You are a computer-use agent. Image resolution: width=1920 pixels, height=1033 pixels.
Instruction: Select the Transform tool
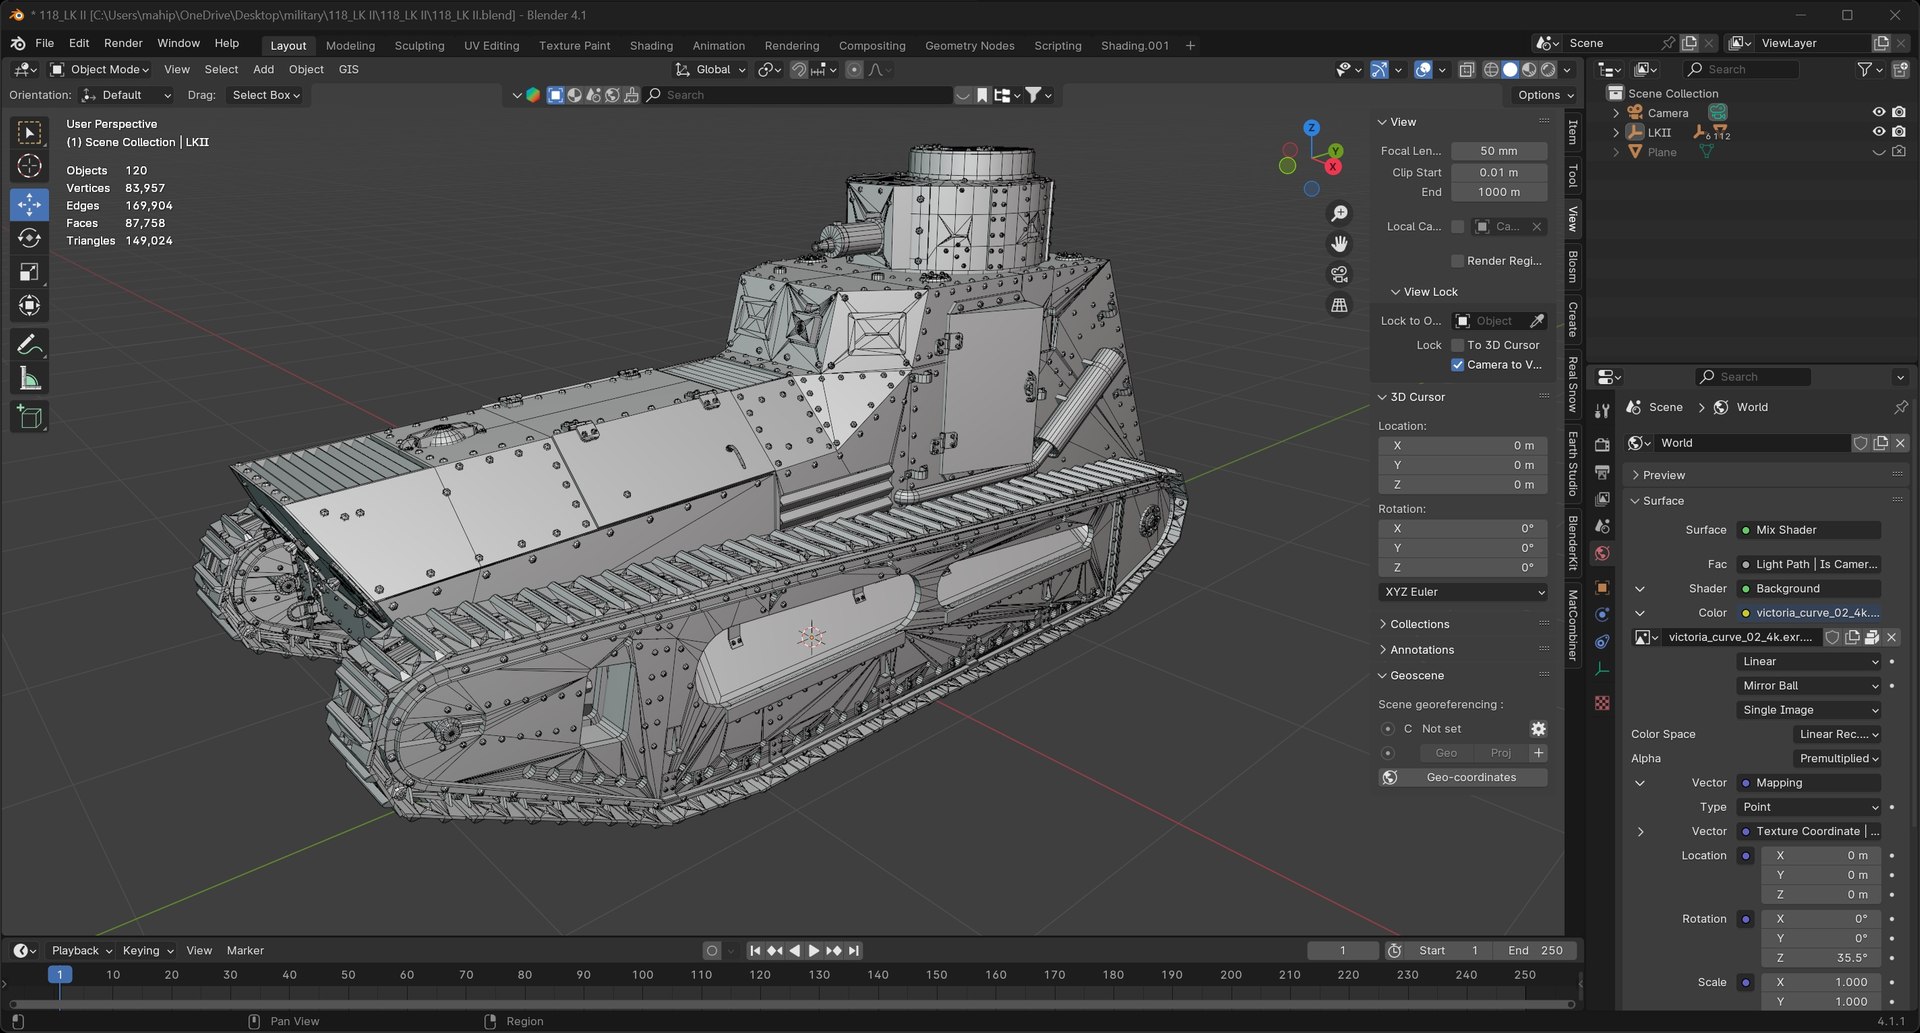pyautogui.click(x=29, y=306)
